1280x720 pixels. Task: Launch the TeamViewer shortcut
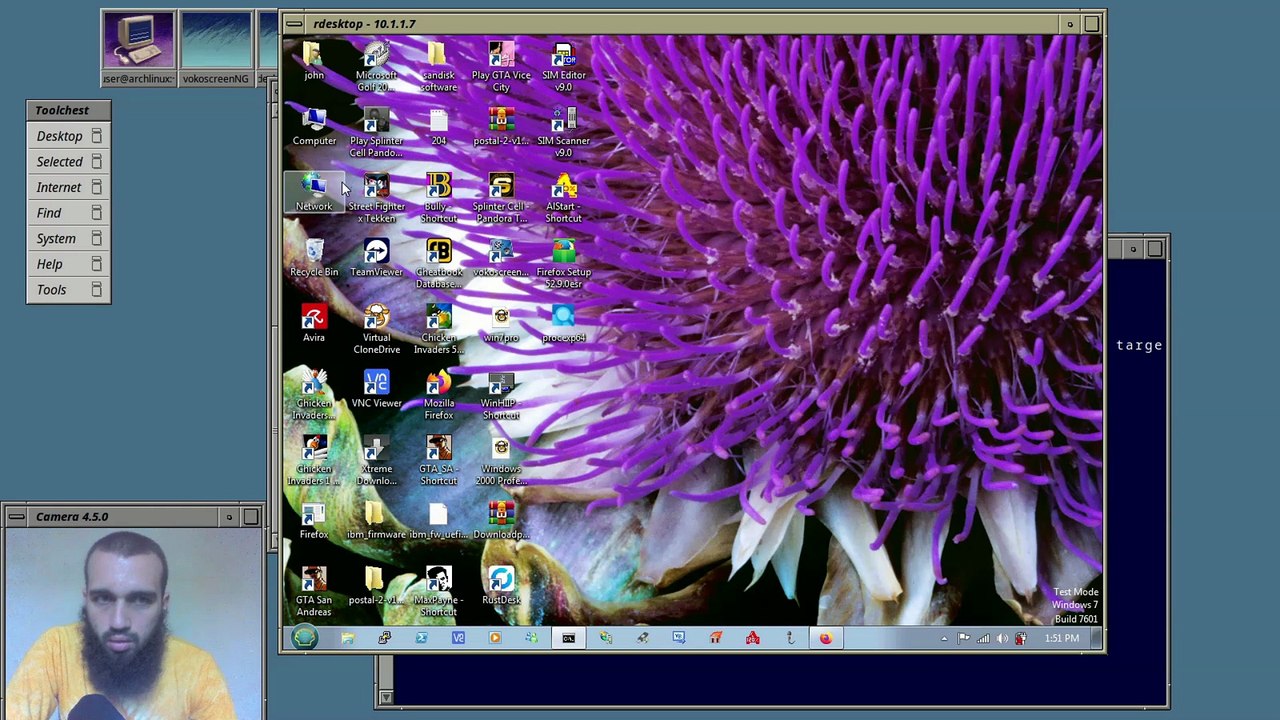[376, 258]
